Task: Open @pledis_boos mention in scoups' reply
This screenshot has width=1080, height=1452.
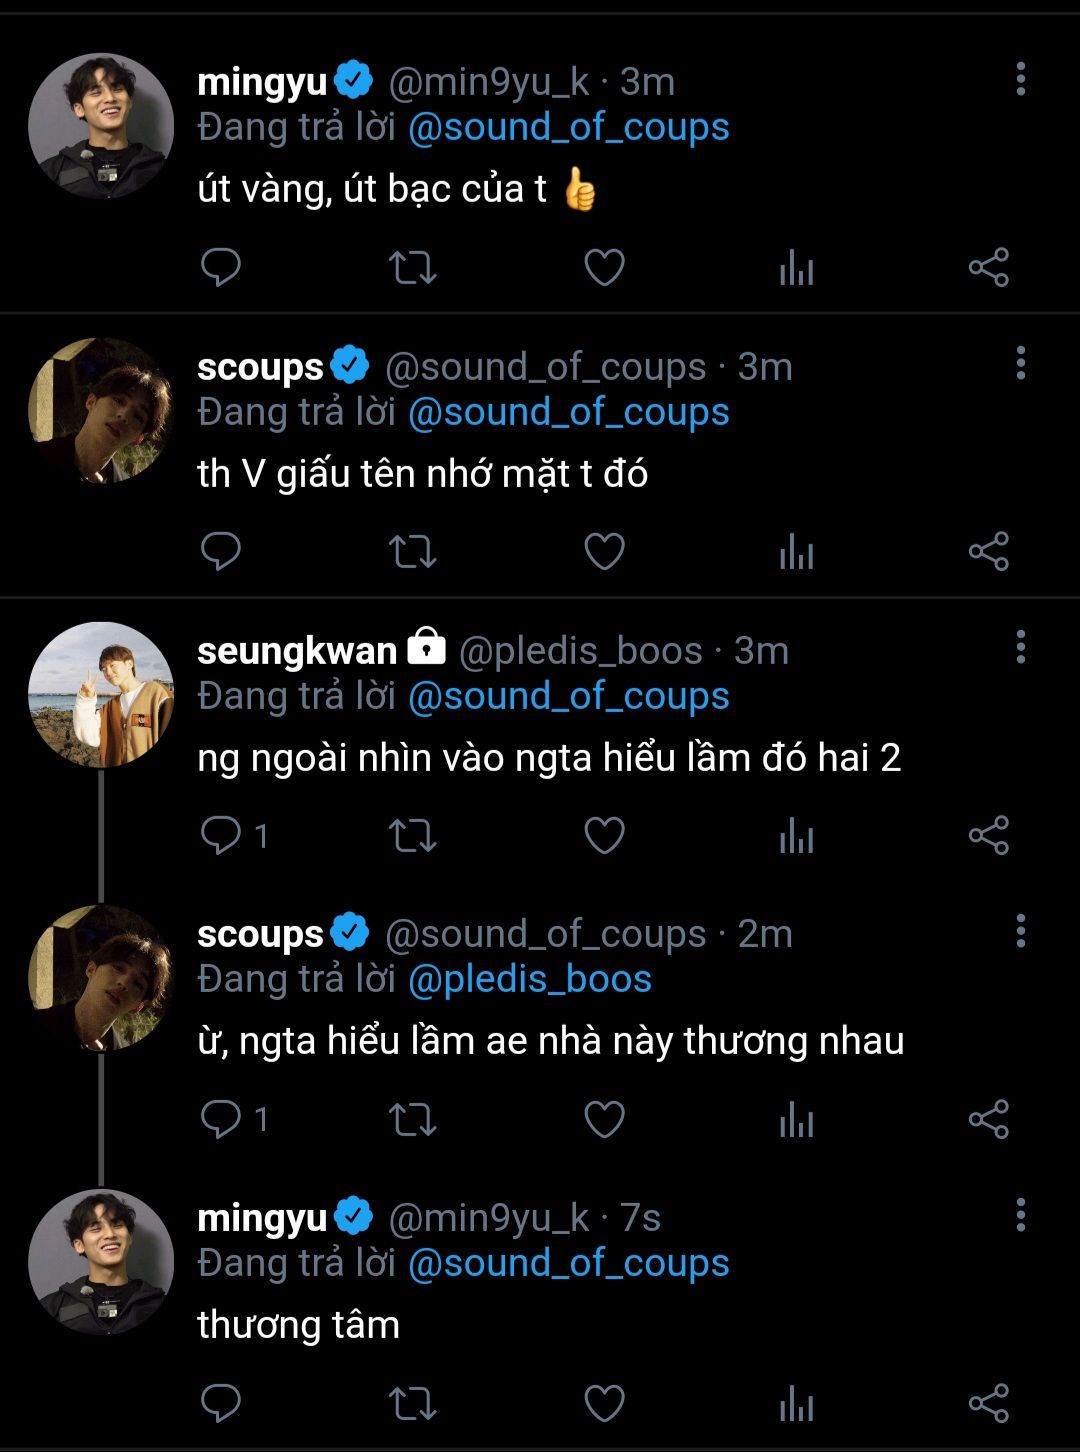Action: coord(529,979)
